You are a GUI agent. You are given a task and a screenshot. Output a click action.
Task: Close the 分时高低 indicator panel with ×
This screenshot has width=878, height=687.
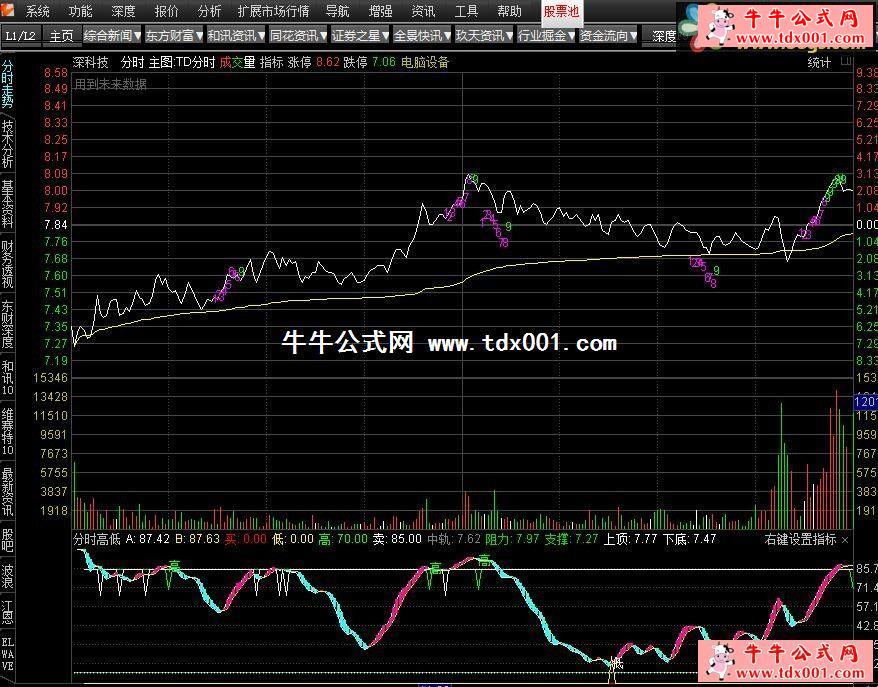tap(845, 540)
